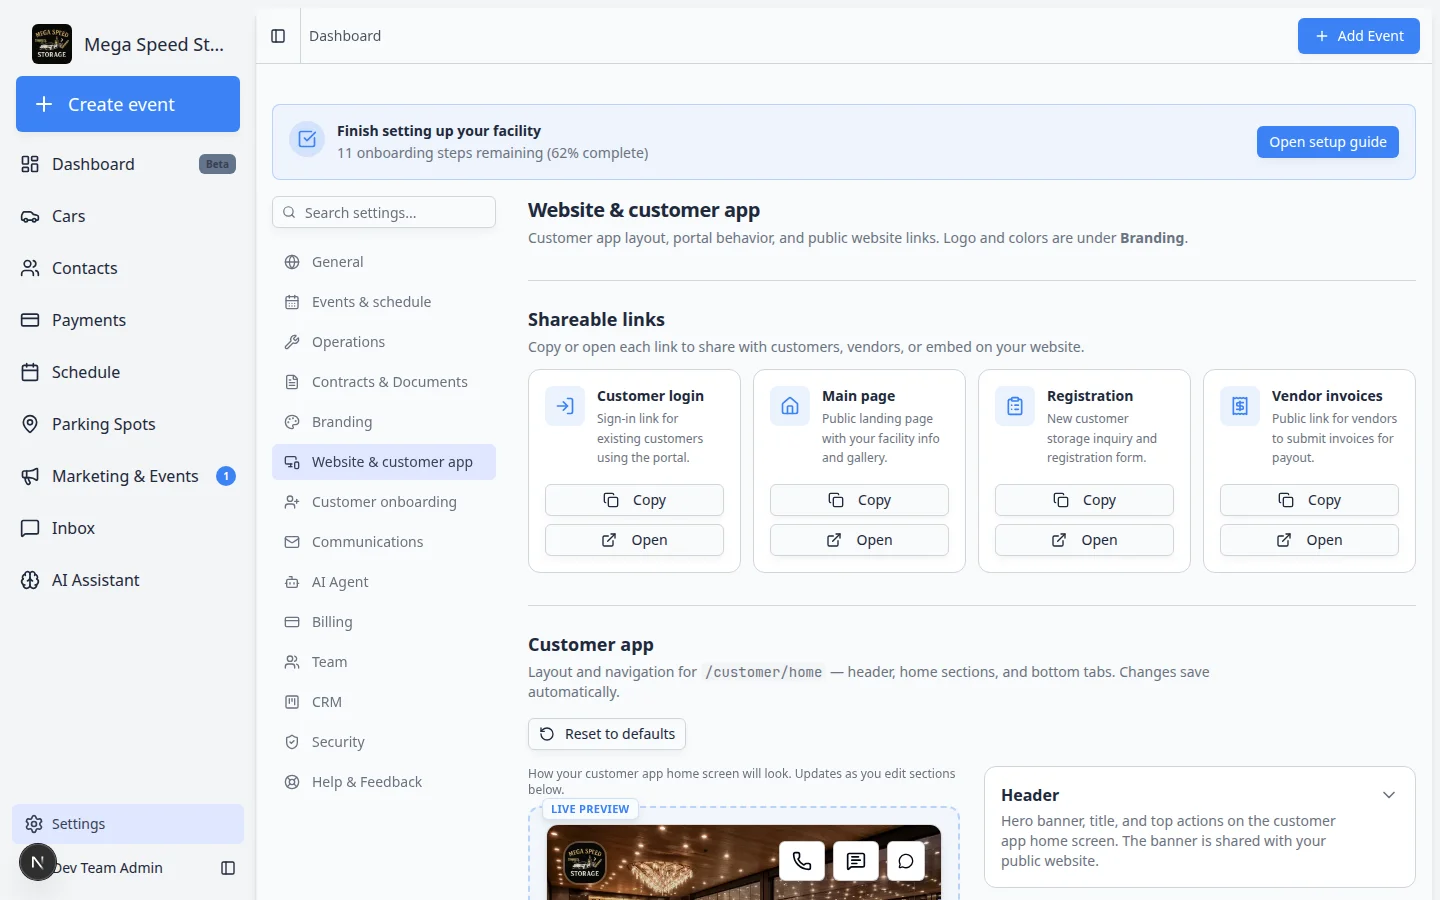Copy the Vendor invoices link

point(1309,500)
